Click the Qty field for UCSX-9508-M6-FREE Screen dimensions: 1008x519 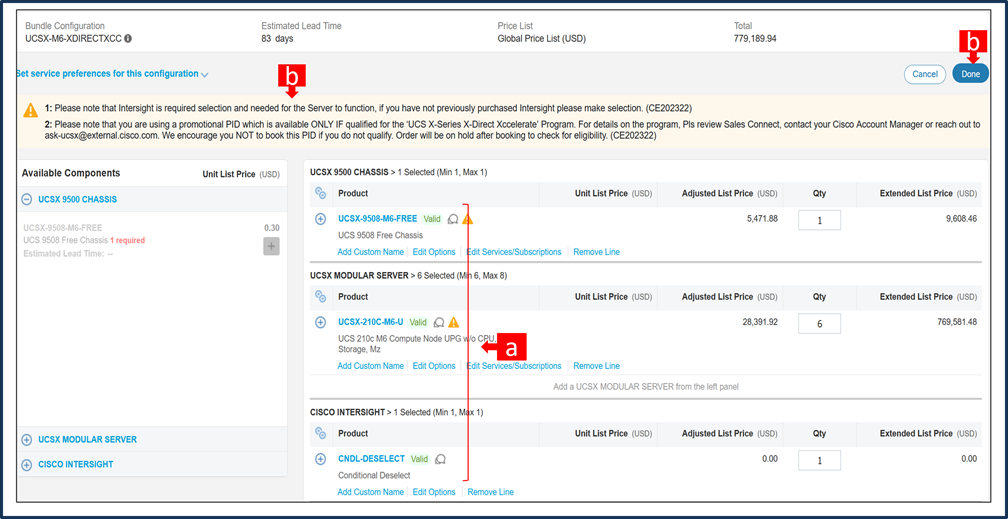(820, 220)
